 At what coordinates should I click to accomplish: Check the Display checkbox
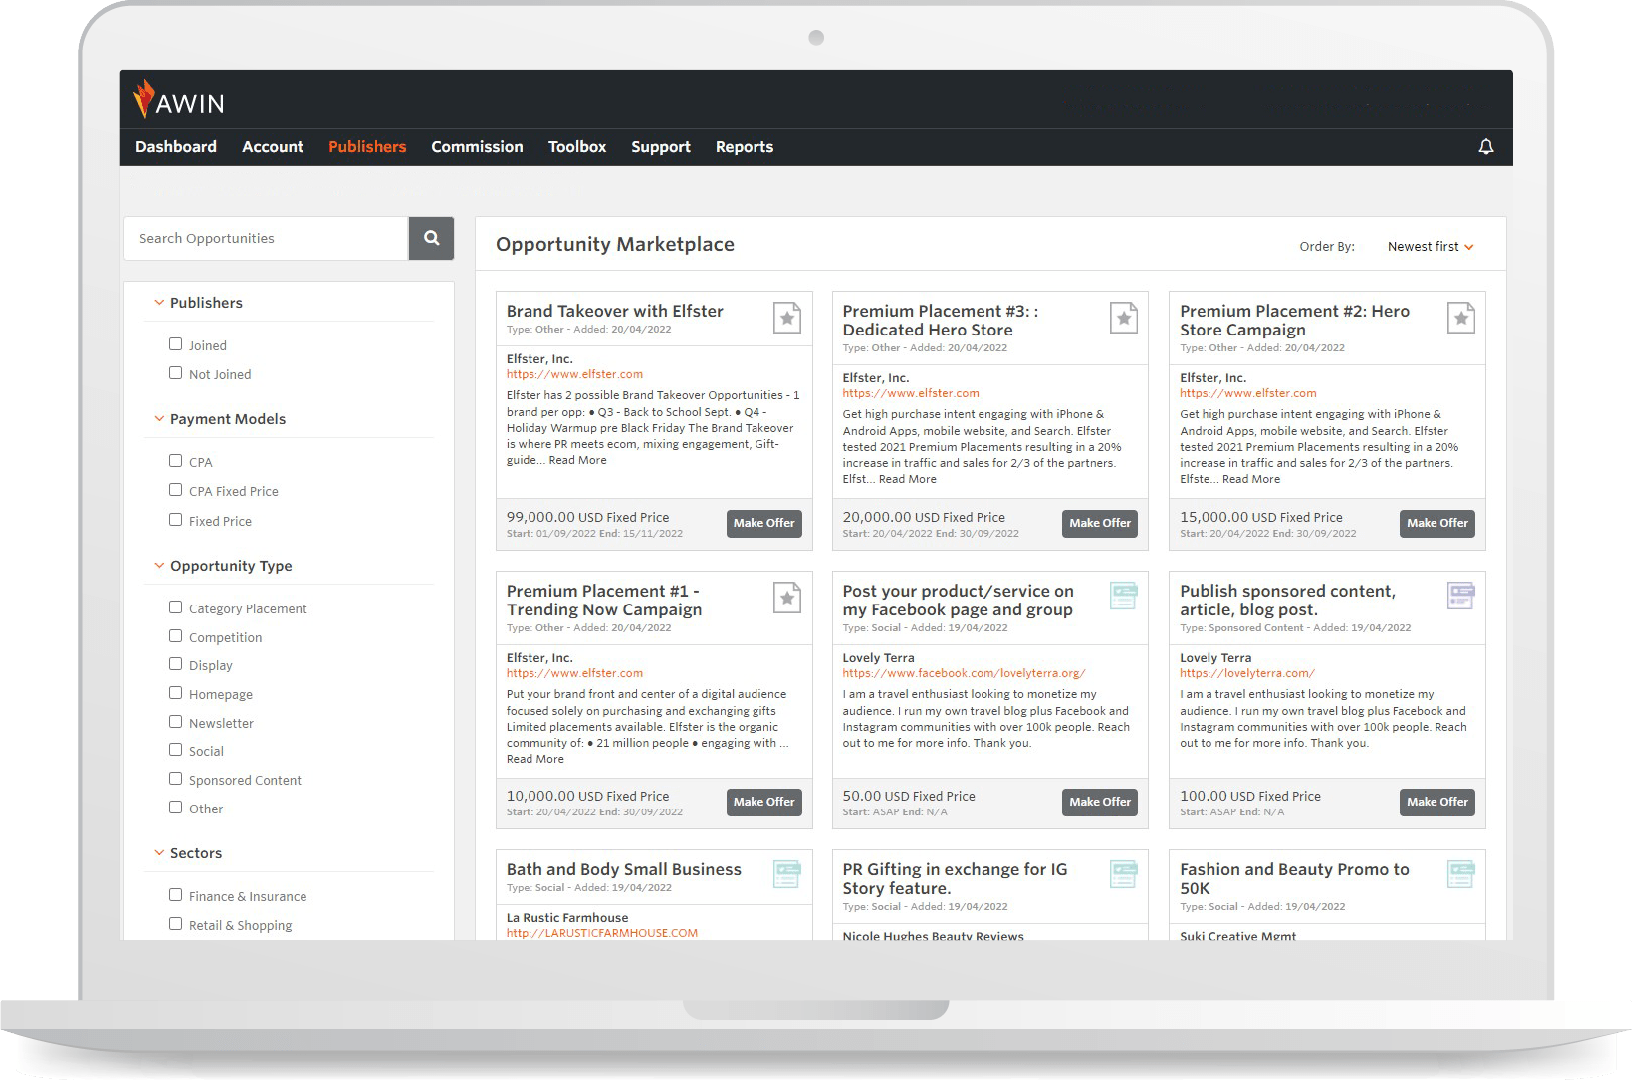(x=176, y=664)
